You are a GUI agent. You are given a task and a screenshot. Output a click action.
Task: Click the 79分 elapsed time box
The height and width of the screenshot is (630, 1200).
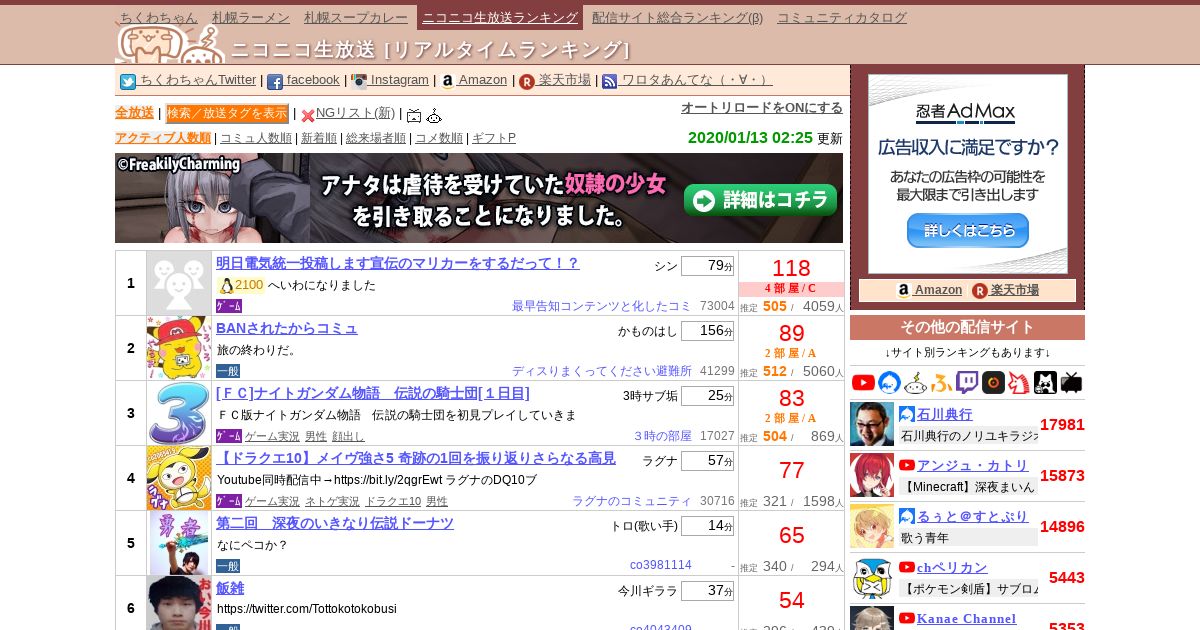707,266
